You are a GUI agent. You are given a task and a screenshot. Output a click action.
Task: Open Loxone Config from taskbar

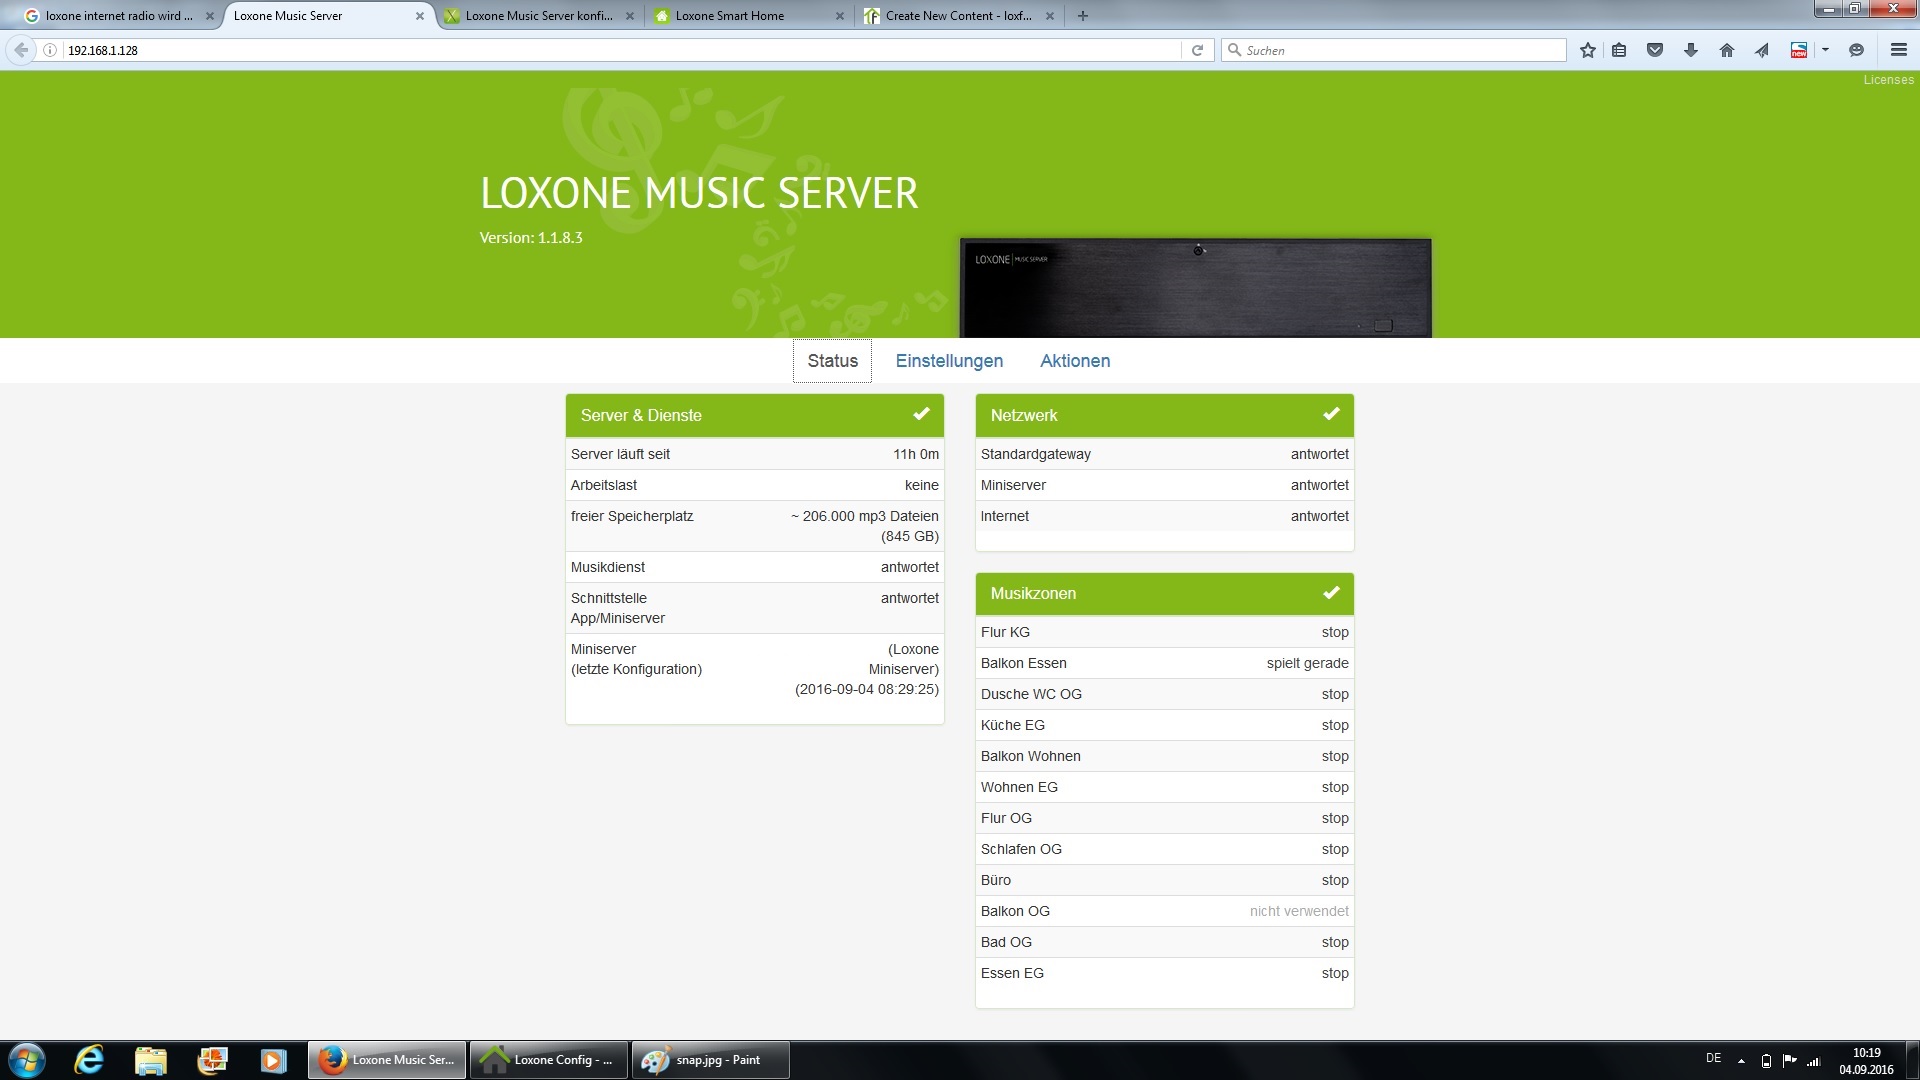(x=548, y=1060)
